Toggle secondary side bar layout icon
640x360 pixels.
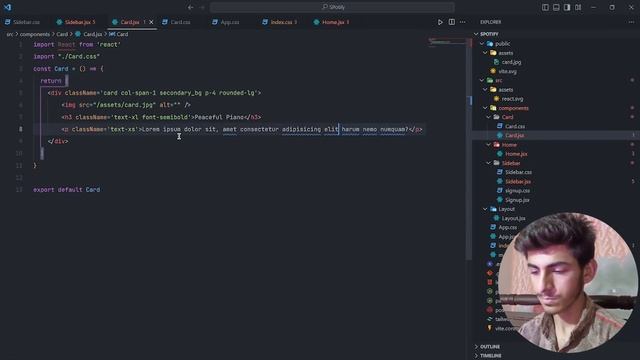[567, 7]
